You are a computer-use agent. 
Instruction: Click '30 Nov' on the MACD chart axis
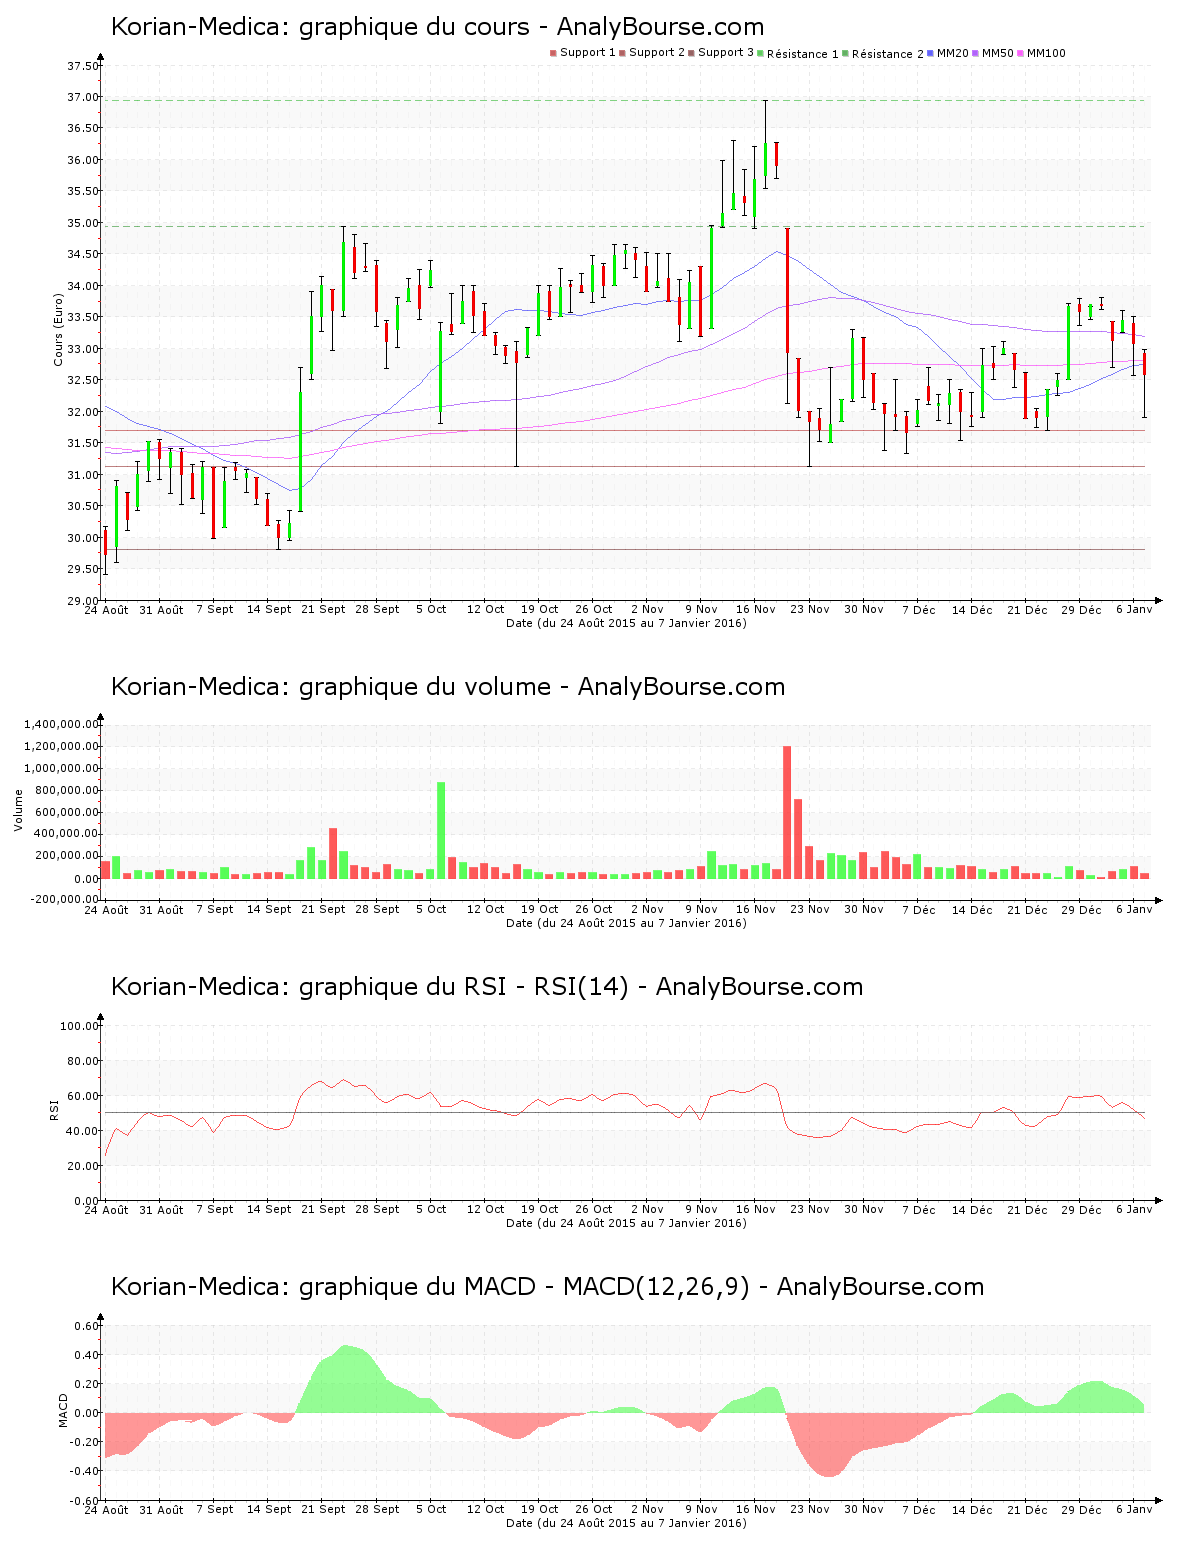pyautogui.click(x=864, y=1509)
